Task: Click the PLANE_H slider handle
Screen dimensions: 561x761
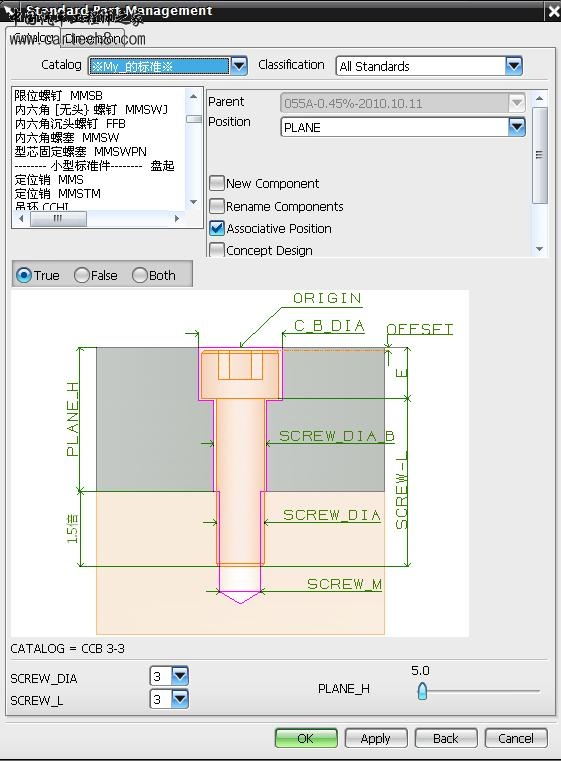Action: click(x=422, y=691)
